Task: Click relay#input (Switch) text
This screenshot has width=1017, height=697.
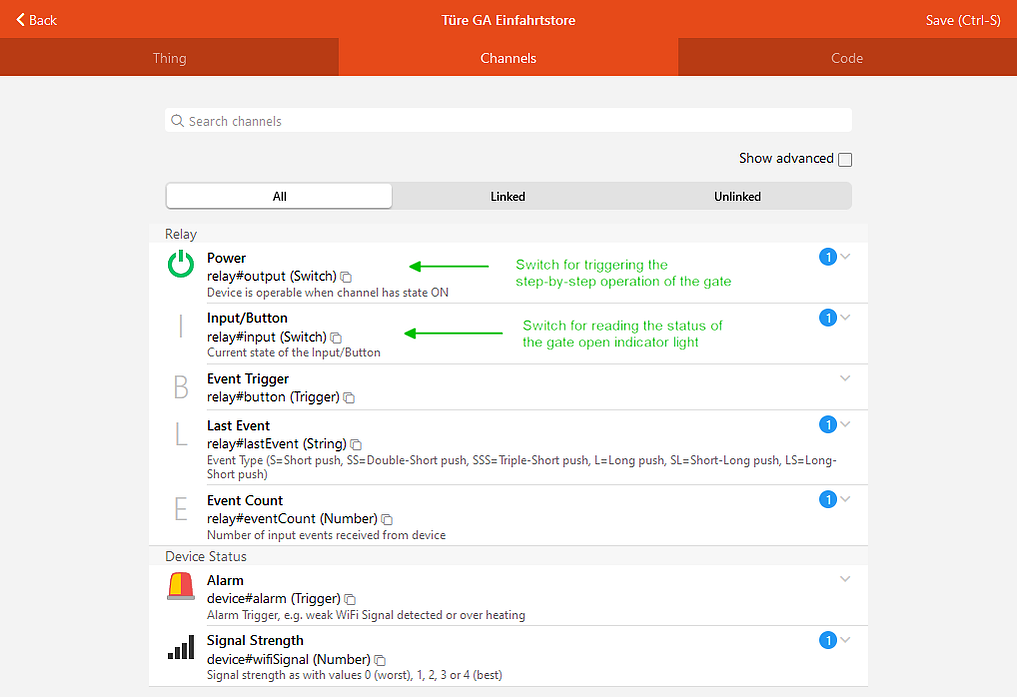Action: click(267, 337)
